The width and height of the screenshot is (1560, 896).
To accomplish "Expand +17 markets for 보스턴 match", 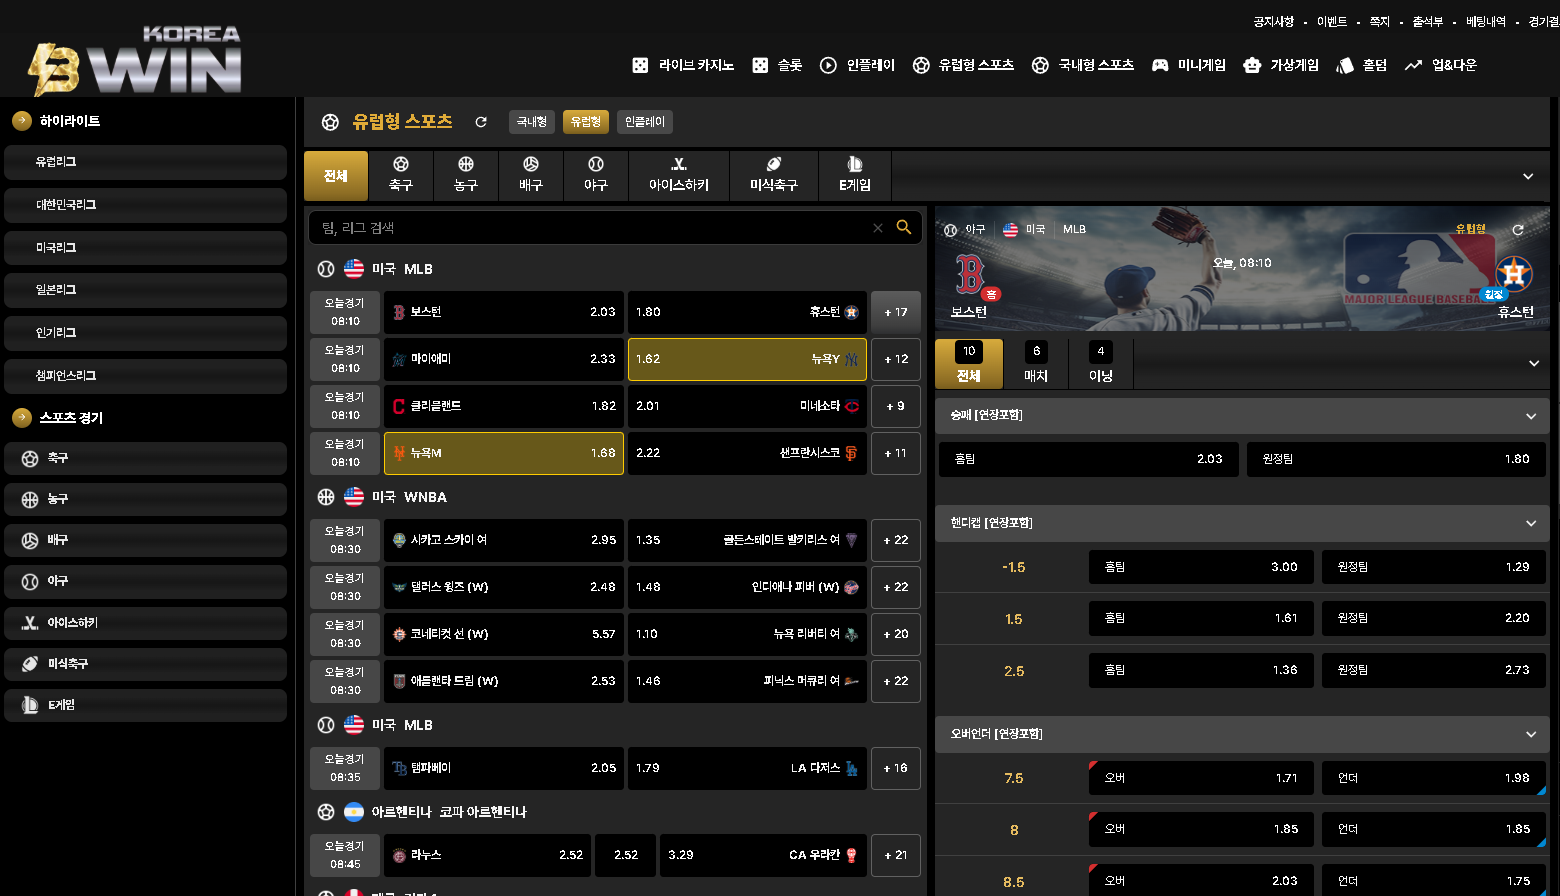I will click(x=896, y=312).
